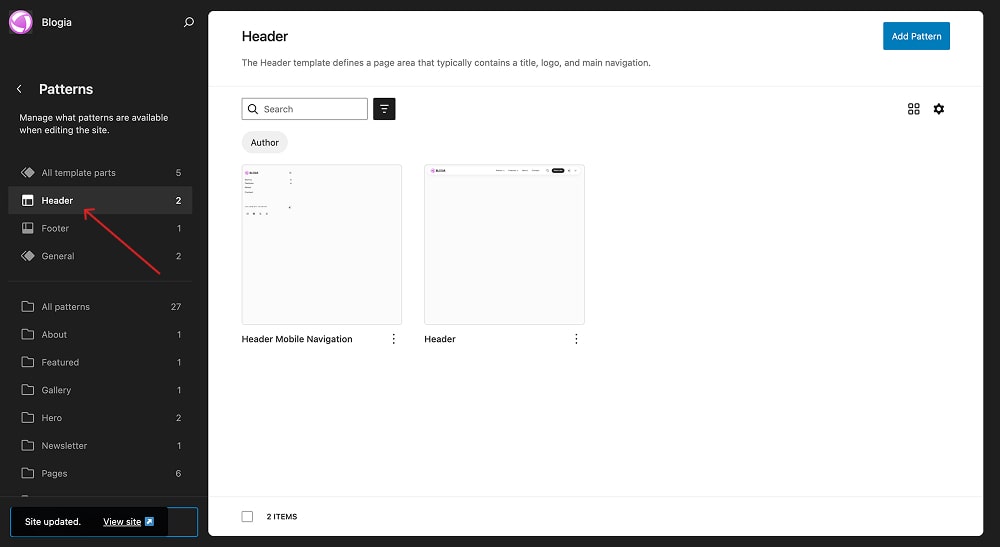Expand the Author filter chip
Image resolution: width=1000 pixels, height=547 pixels.
click(x=264, y=143)
